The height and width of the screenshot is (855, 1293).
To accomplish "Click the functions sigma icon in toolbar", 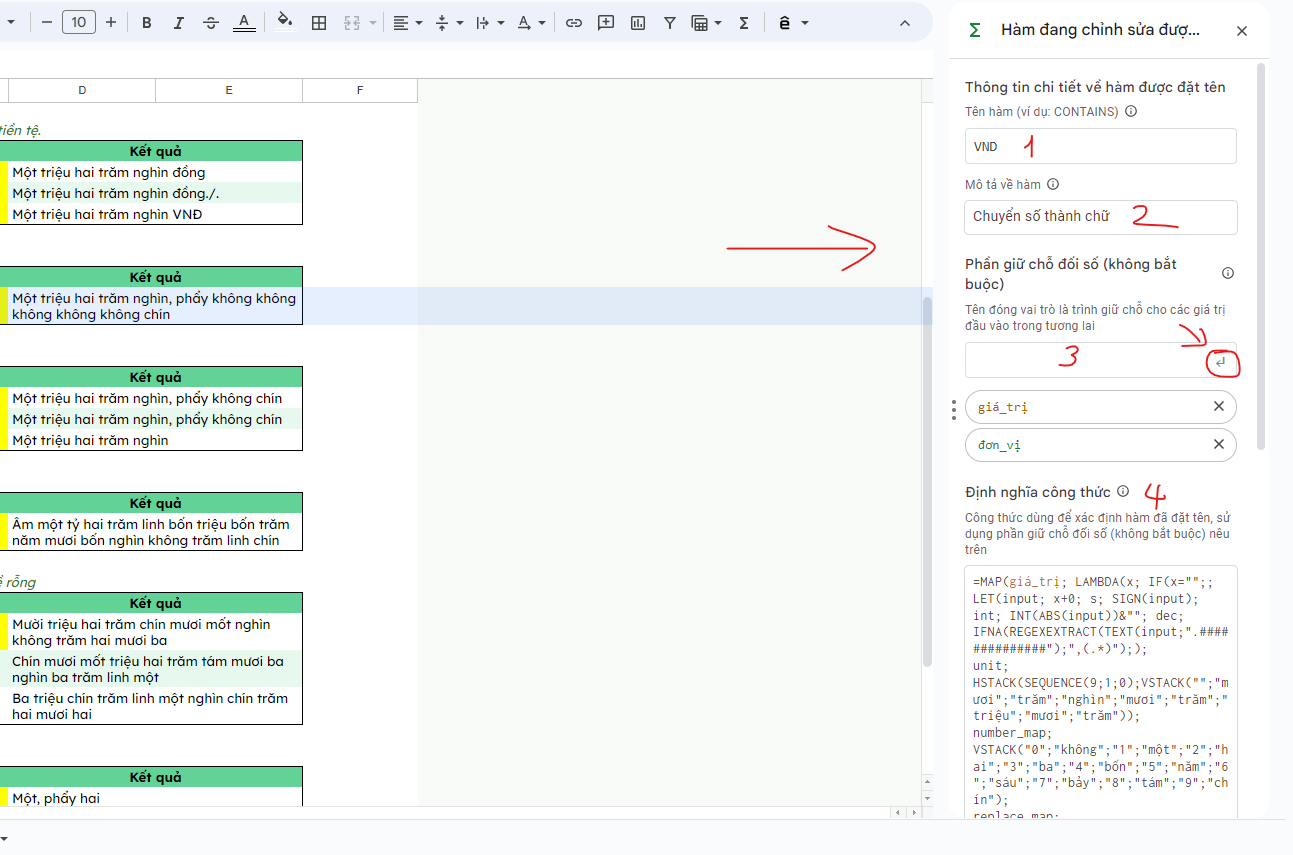I will pyautogui.click(x=744, y=23).
